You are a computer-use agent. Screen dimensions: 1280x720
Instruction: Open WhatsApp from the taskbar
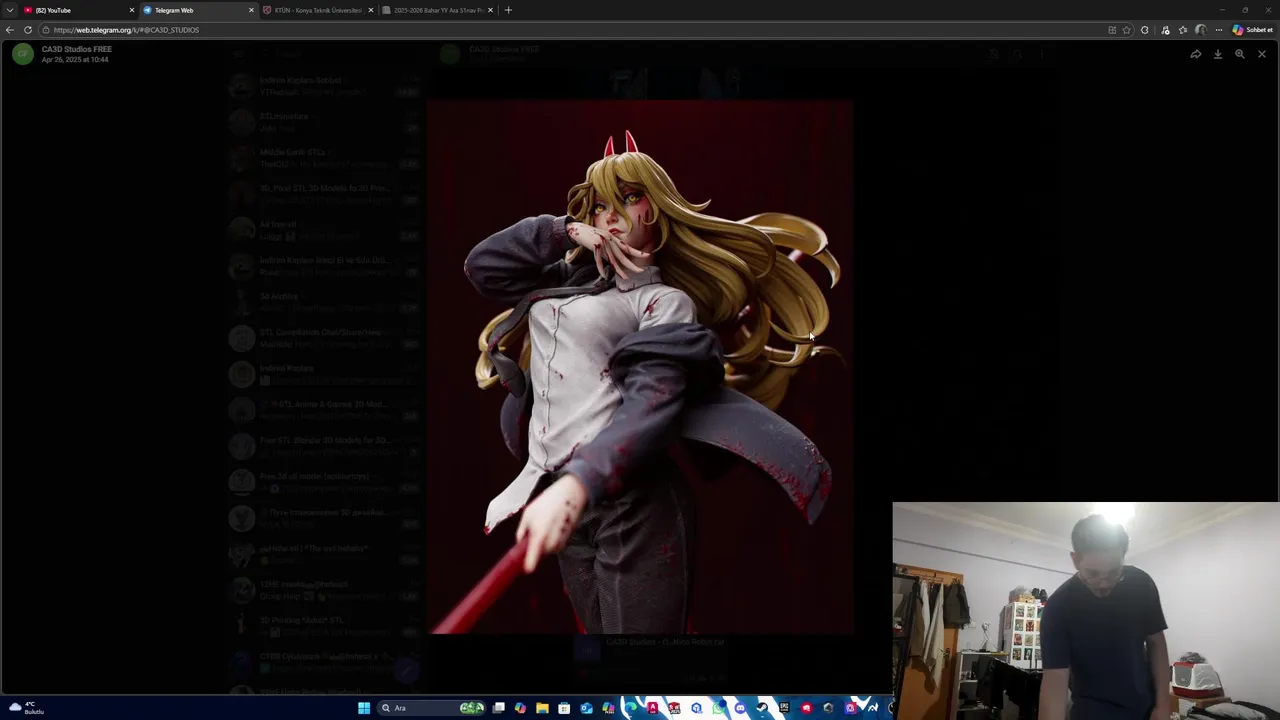coord(719,708)
